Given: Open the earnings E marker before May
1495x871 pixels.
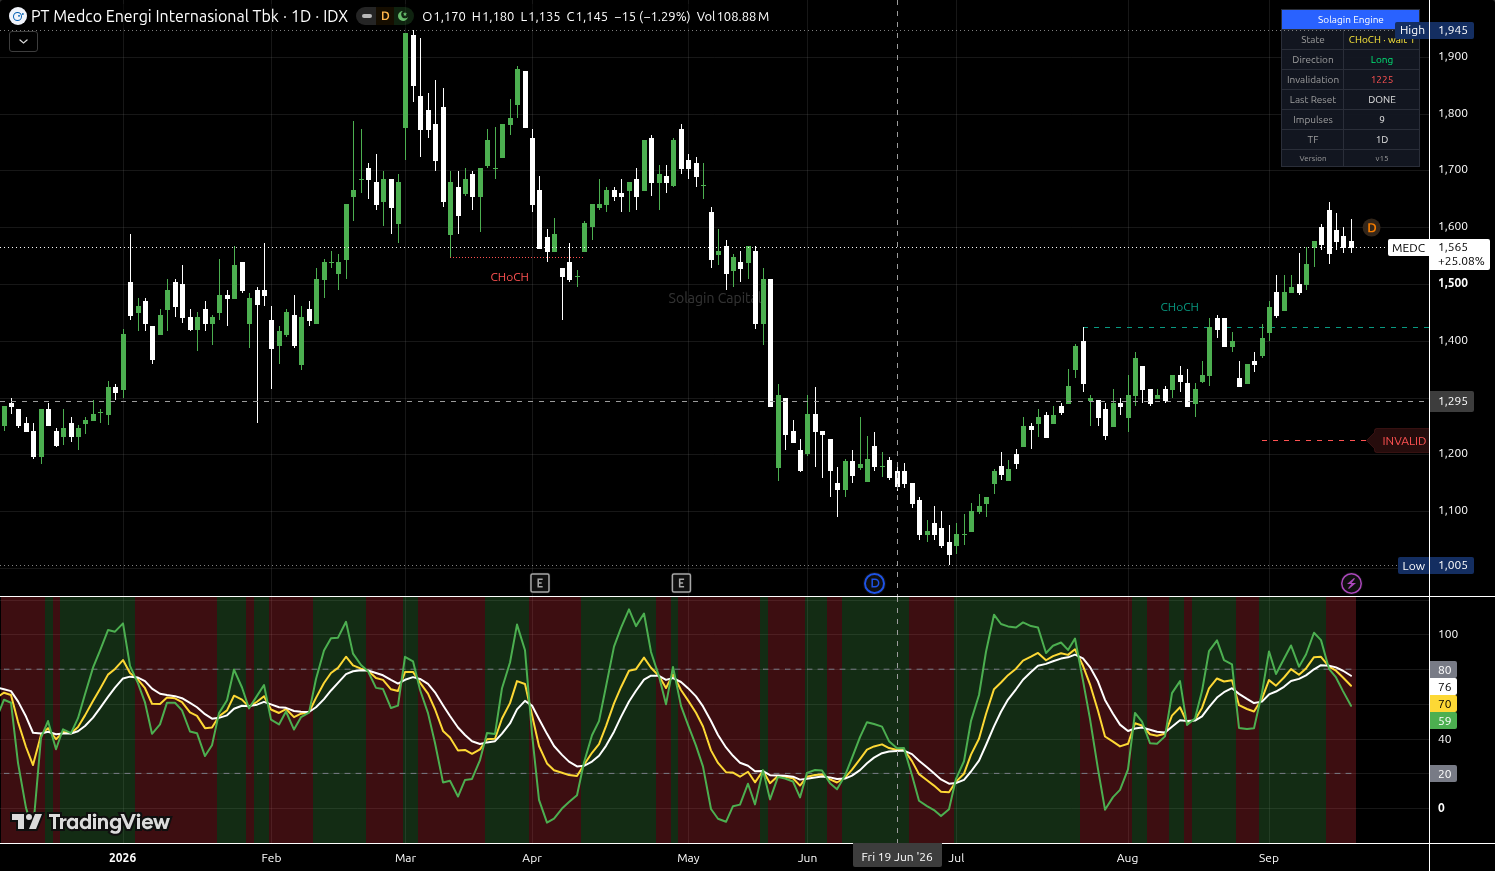Looking at the screenshot, I should [681, 583].
